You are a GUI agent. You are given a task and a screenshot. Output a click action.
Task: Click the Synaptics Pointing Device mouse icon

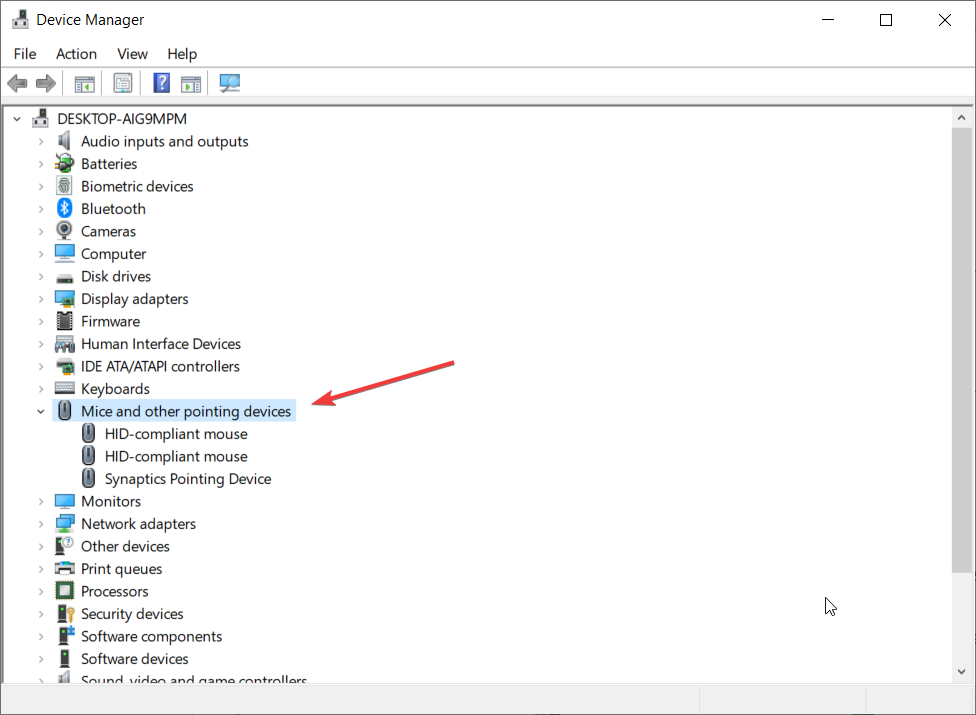pos(88,479)
